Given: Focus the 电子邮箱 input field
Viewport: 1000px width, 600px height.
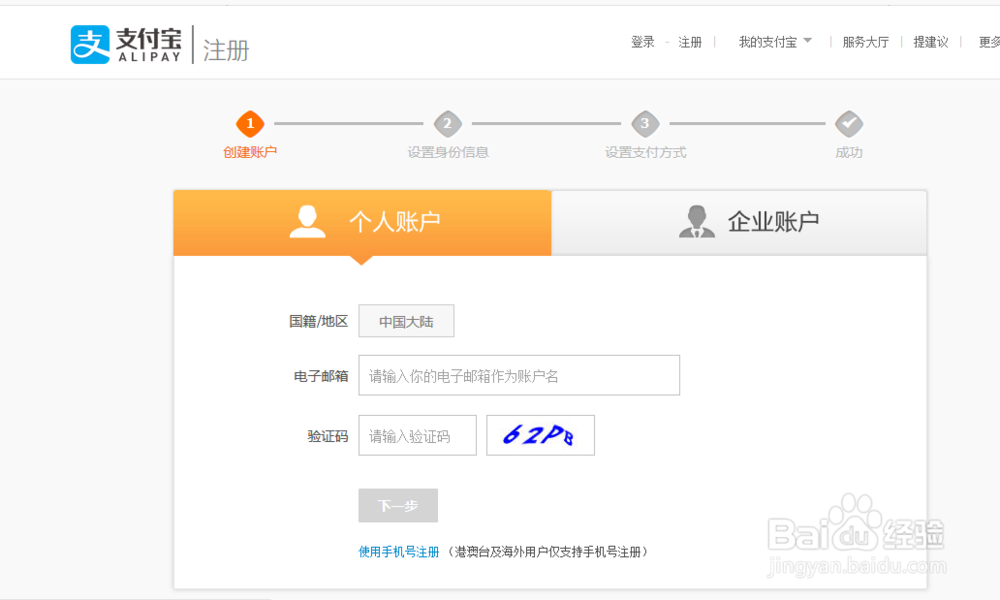Looking at the screenshot, I should [519, 375].
